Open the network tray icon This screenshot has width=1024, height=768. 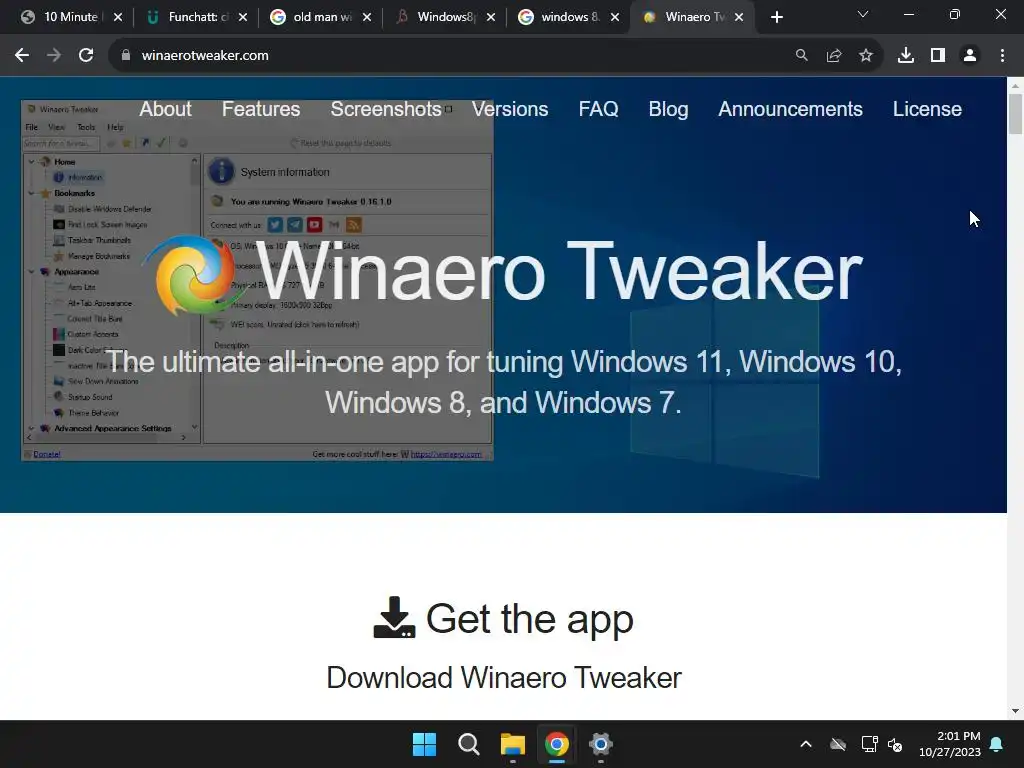point(869,744)
